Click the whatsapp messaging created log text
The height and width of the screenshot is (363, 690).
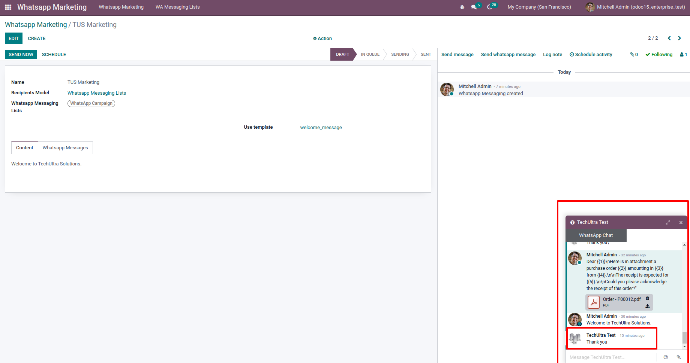[491, 93]
